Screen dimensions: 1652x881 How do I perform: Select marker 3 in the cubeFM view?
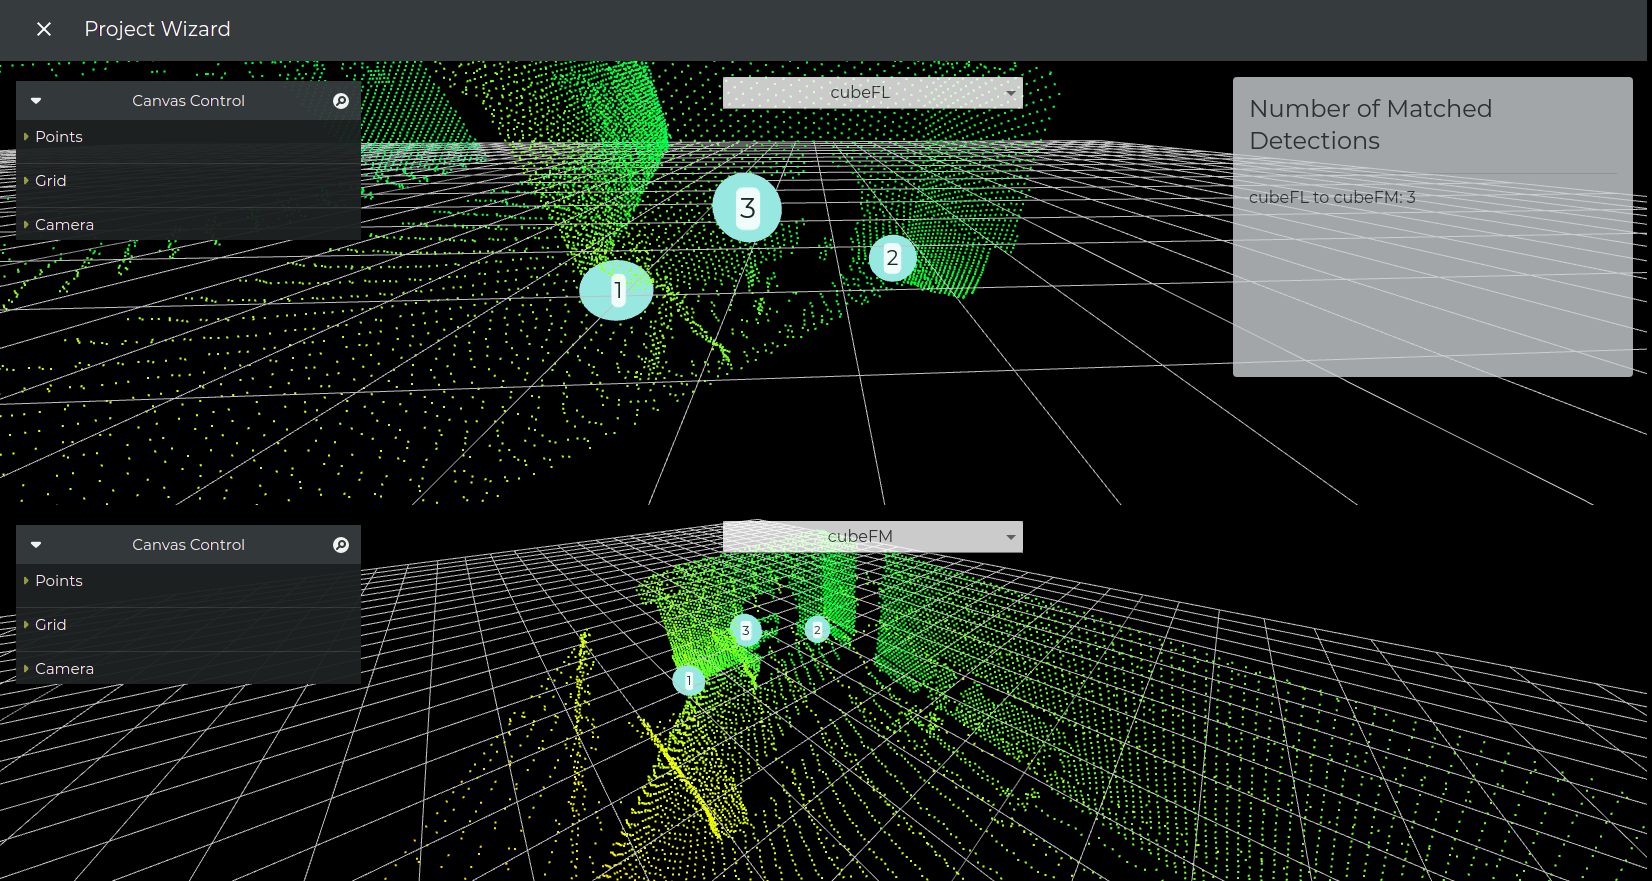(x=746, y=631)
